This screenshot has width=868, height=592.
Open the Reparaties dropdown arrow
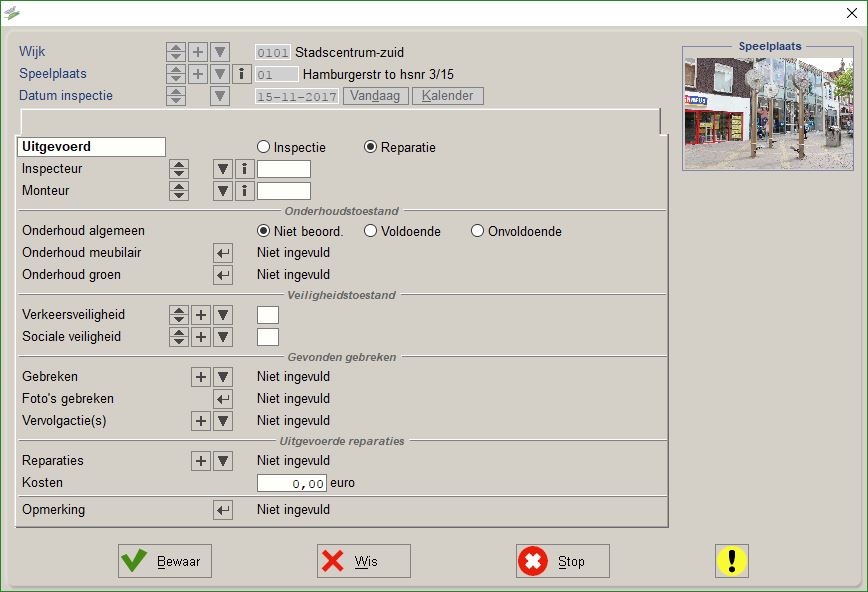[223, 461]
